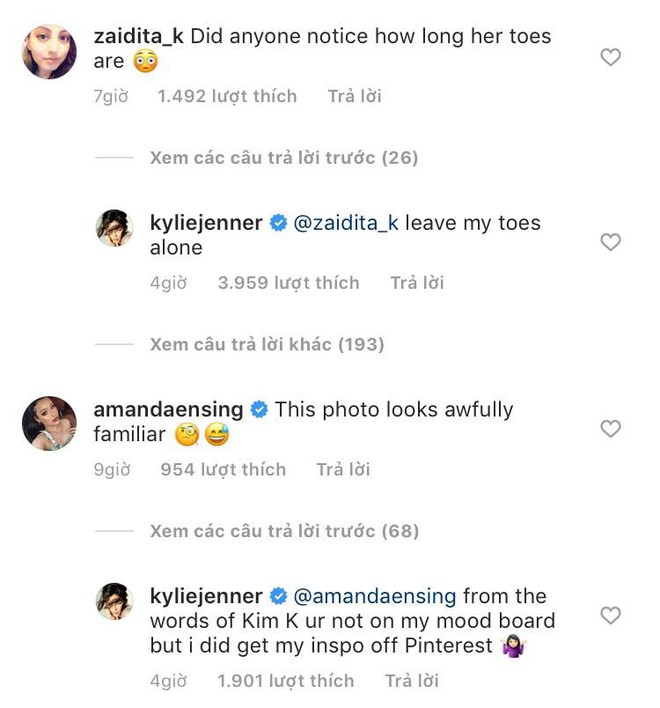Screen dimensions: 660x708
Task: Like amandaensing's 'awfully familiar' comment
Action: 610,429
